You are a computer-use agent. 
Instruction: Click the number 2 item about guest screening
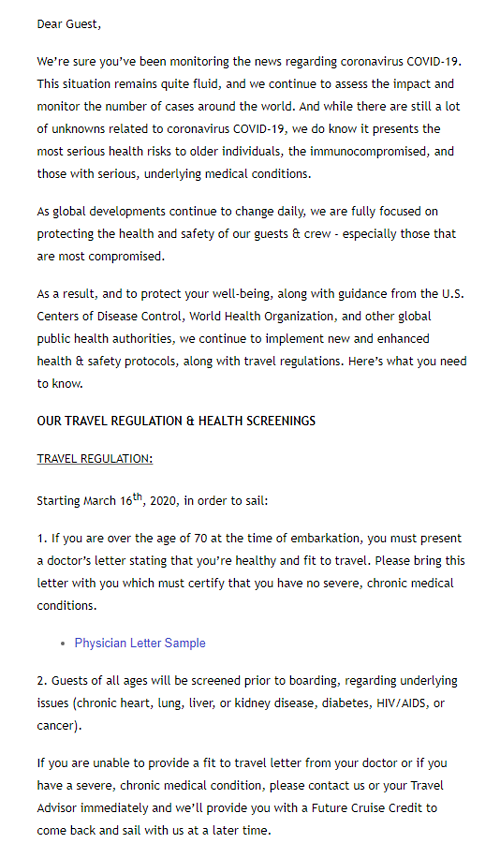tap(247, 703)
